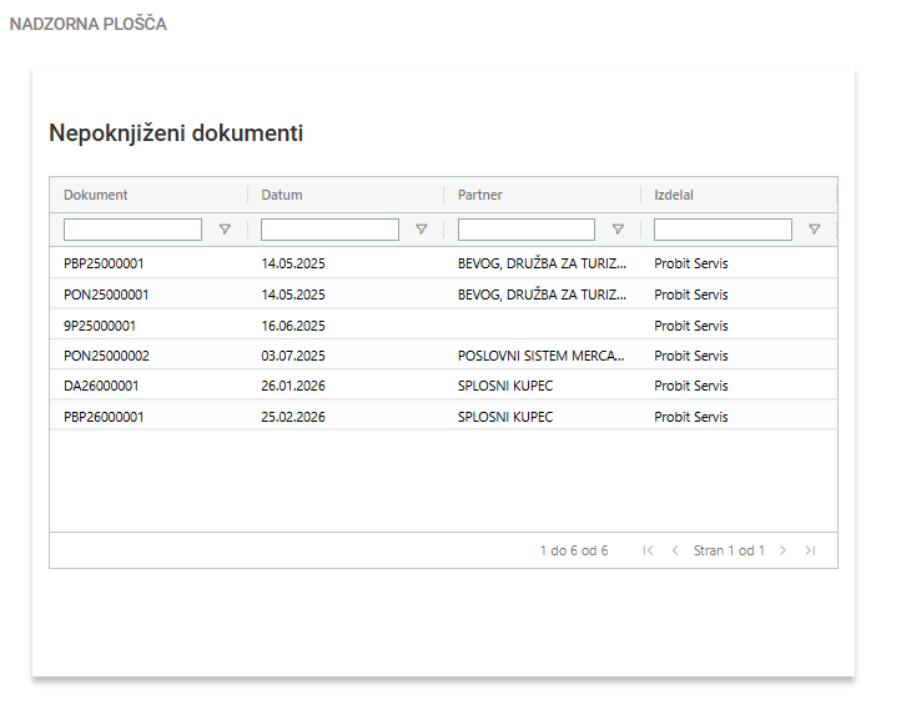Select document PBP26000001
This screenshot has height=705, width=906.
click(x=103, y=417)
